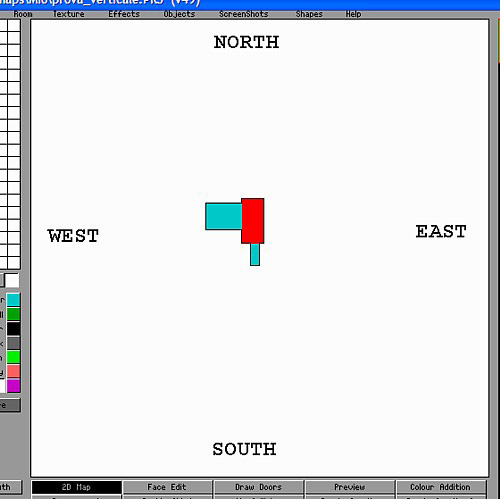Image resolution: width=500 pixels, height=499 pixels.
Task: Open the Room menu
Action: click(x=23, y=14)
